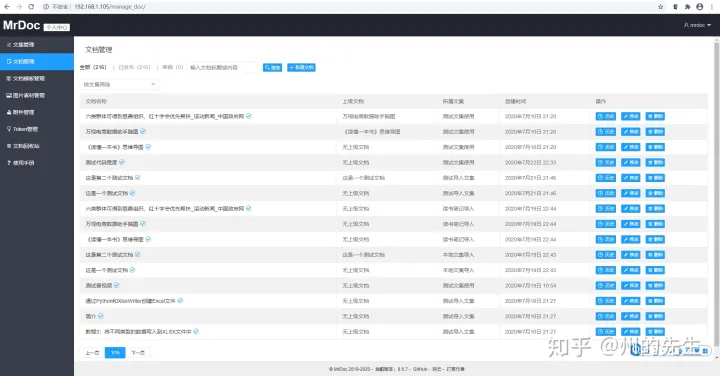Edit the 教程3 document
720x376 pixels.
coord(630,331)
